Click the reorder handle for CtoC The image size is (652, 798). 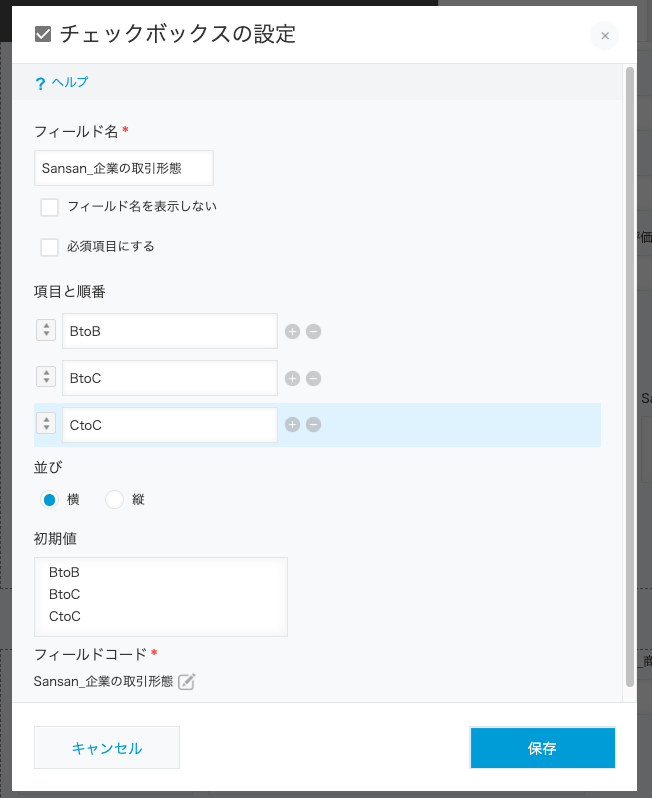[46, 423]
